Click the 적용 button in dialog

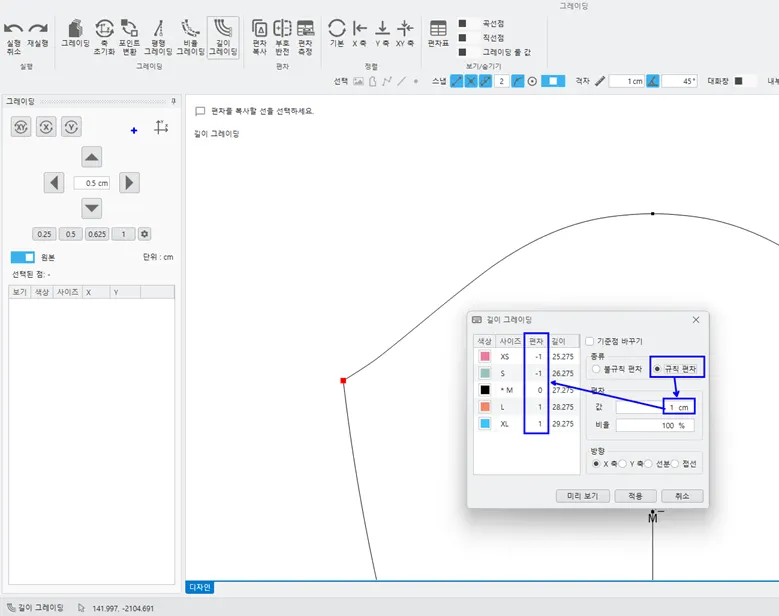click(634, 496)
